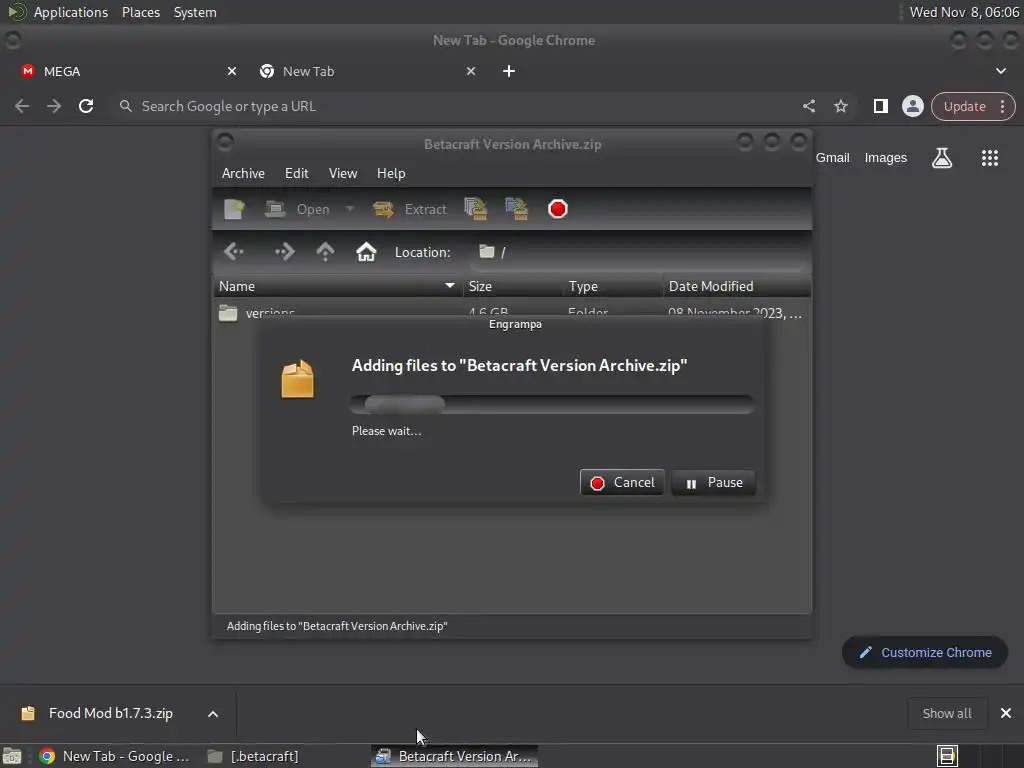
Task: Click the clock in the top panel
Action: (x=964, y=12)
